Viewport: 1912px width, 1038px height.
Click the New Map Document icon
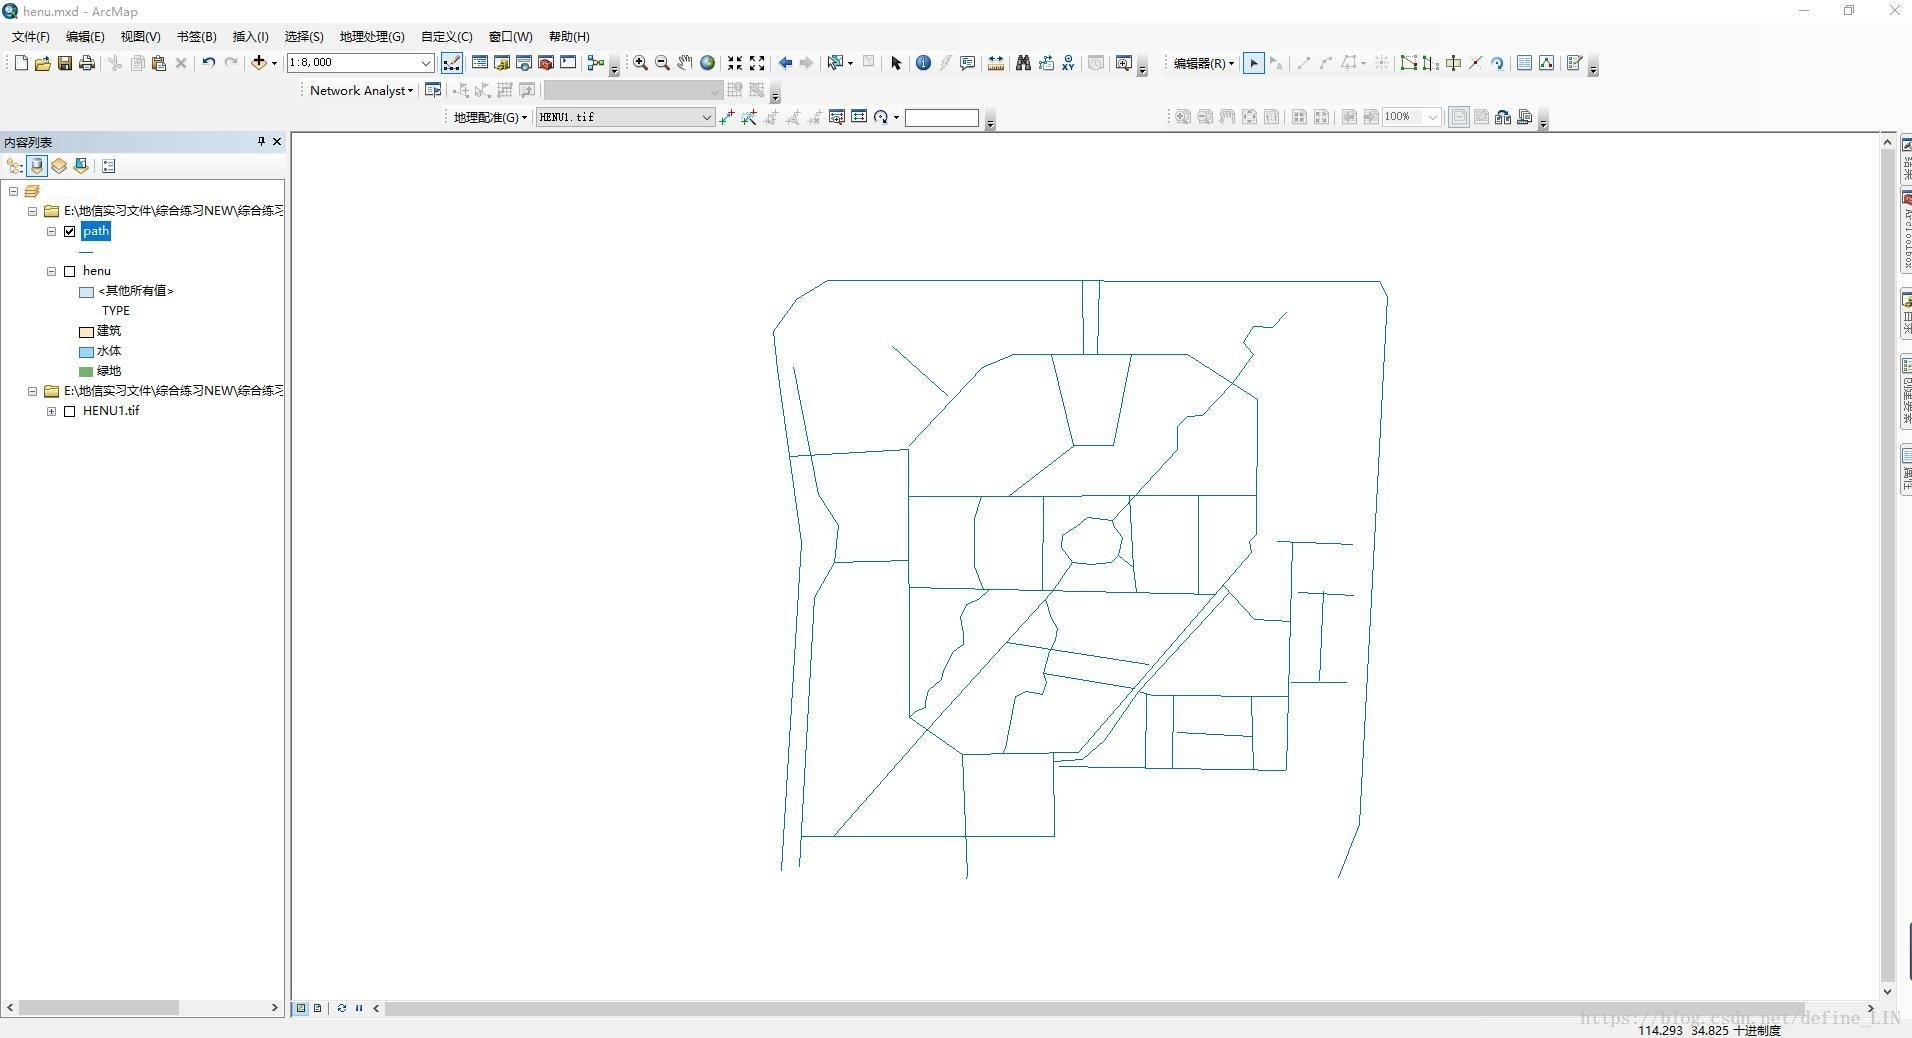[x=21, y=63]
